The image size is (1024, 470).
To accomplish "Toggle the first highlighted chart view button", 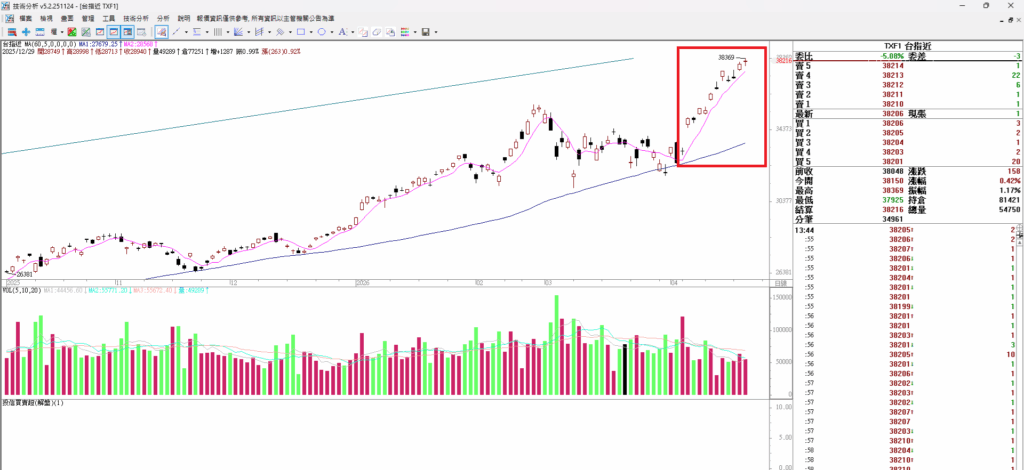I will click(112, 32).
